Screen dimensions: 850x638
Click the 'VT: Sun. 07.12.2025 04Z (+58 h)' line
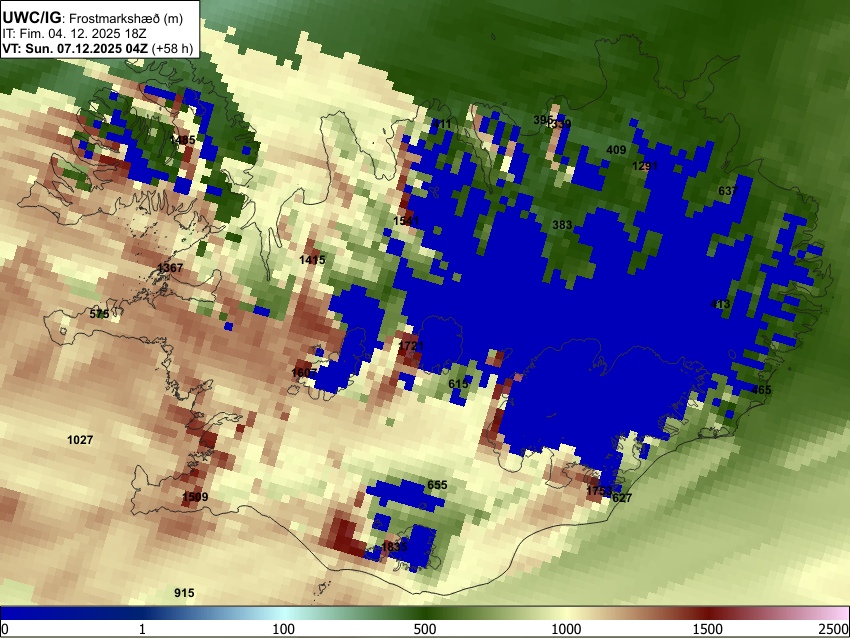tap(98, 48)
